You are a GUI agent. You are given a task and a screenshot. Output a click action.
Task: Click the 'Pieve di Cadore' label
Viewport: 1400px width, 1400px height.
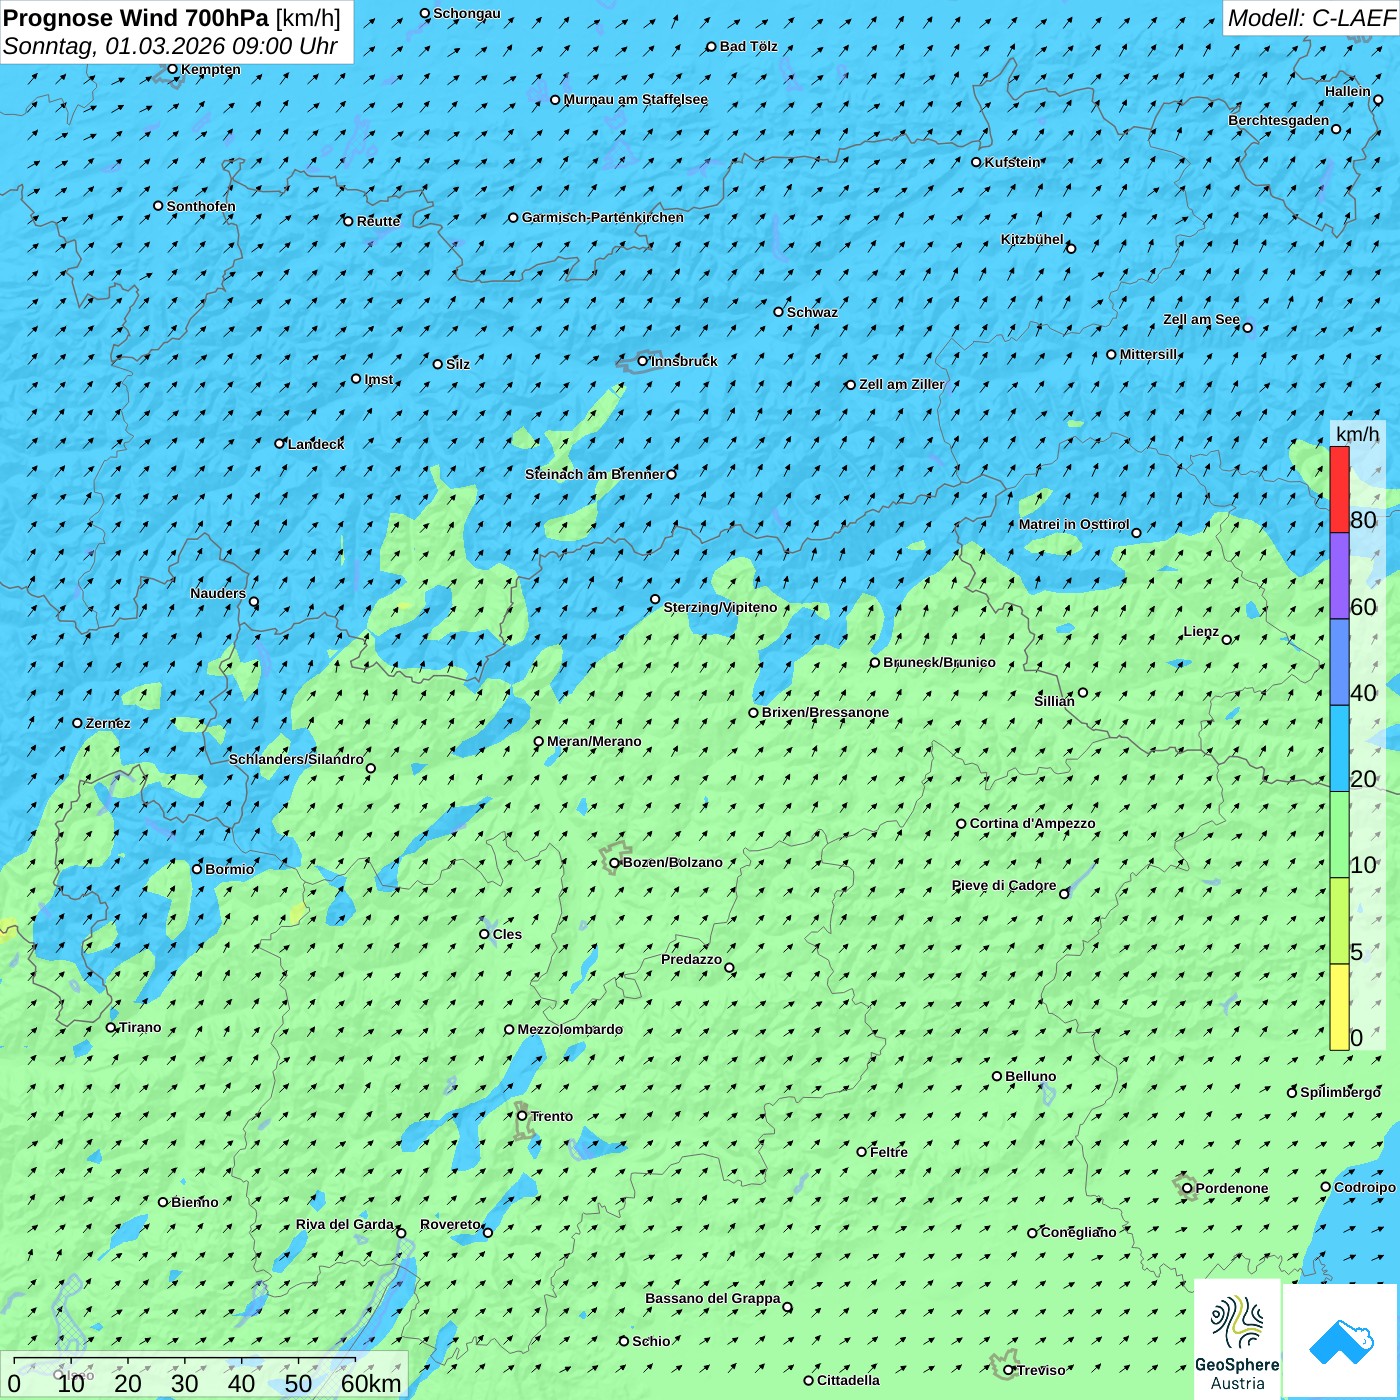[x=1004, y=885]
